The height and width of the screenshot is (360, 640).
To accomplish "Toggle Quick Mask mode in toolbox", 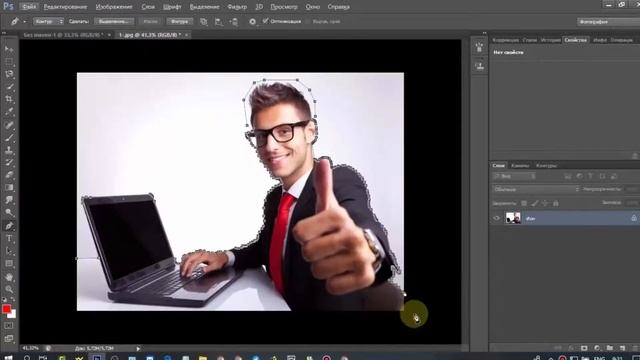I will (9, 326).
